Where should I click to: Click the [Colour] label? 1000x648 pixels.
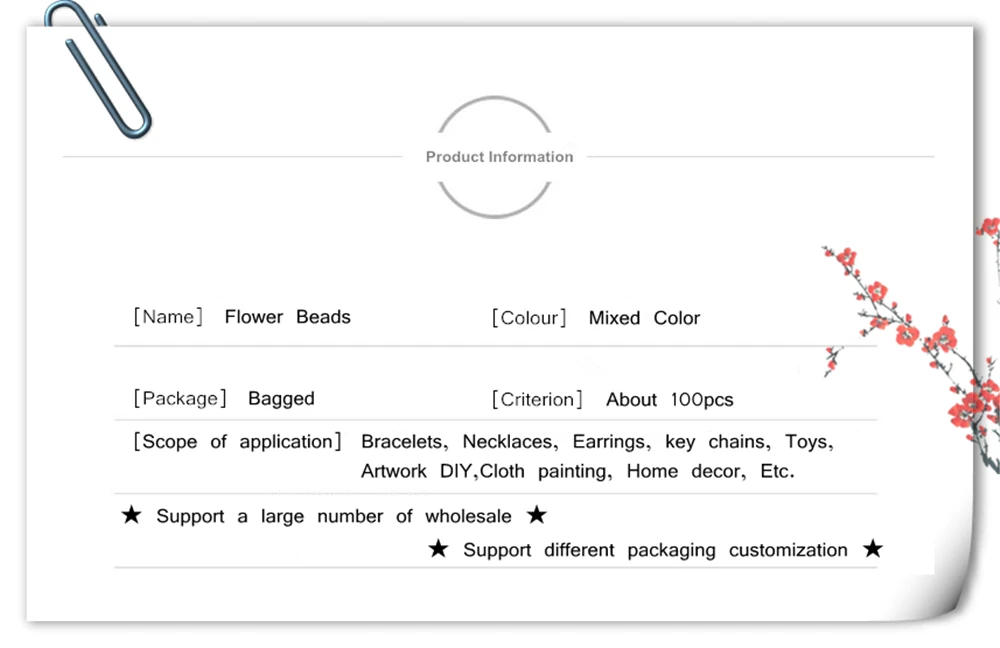pos(529,318)
